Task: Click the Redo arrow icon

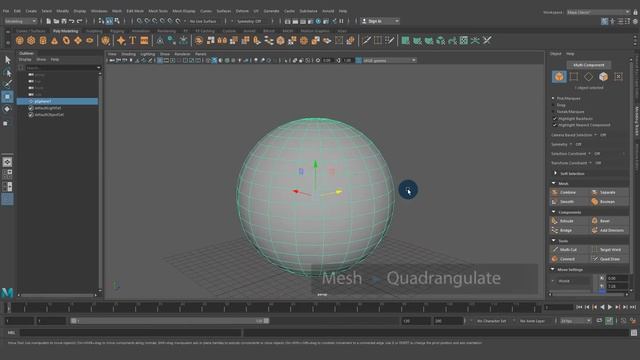Action: pos(80,21)
